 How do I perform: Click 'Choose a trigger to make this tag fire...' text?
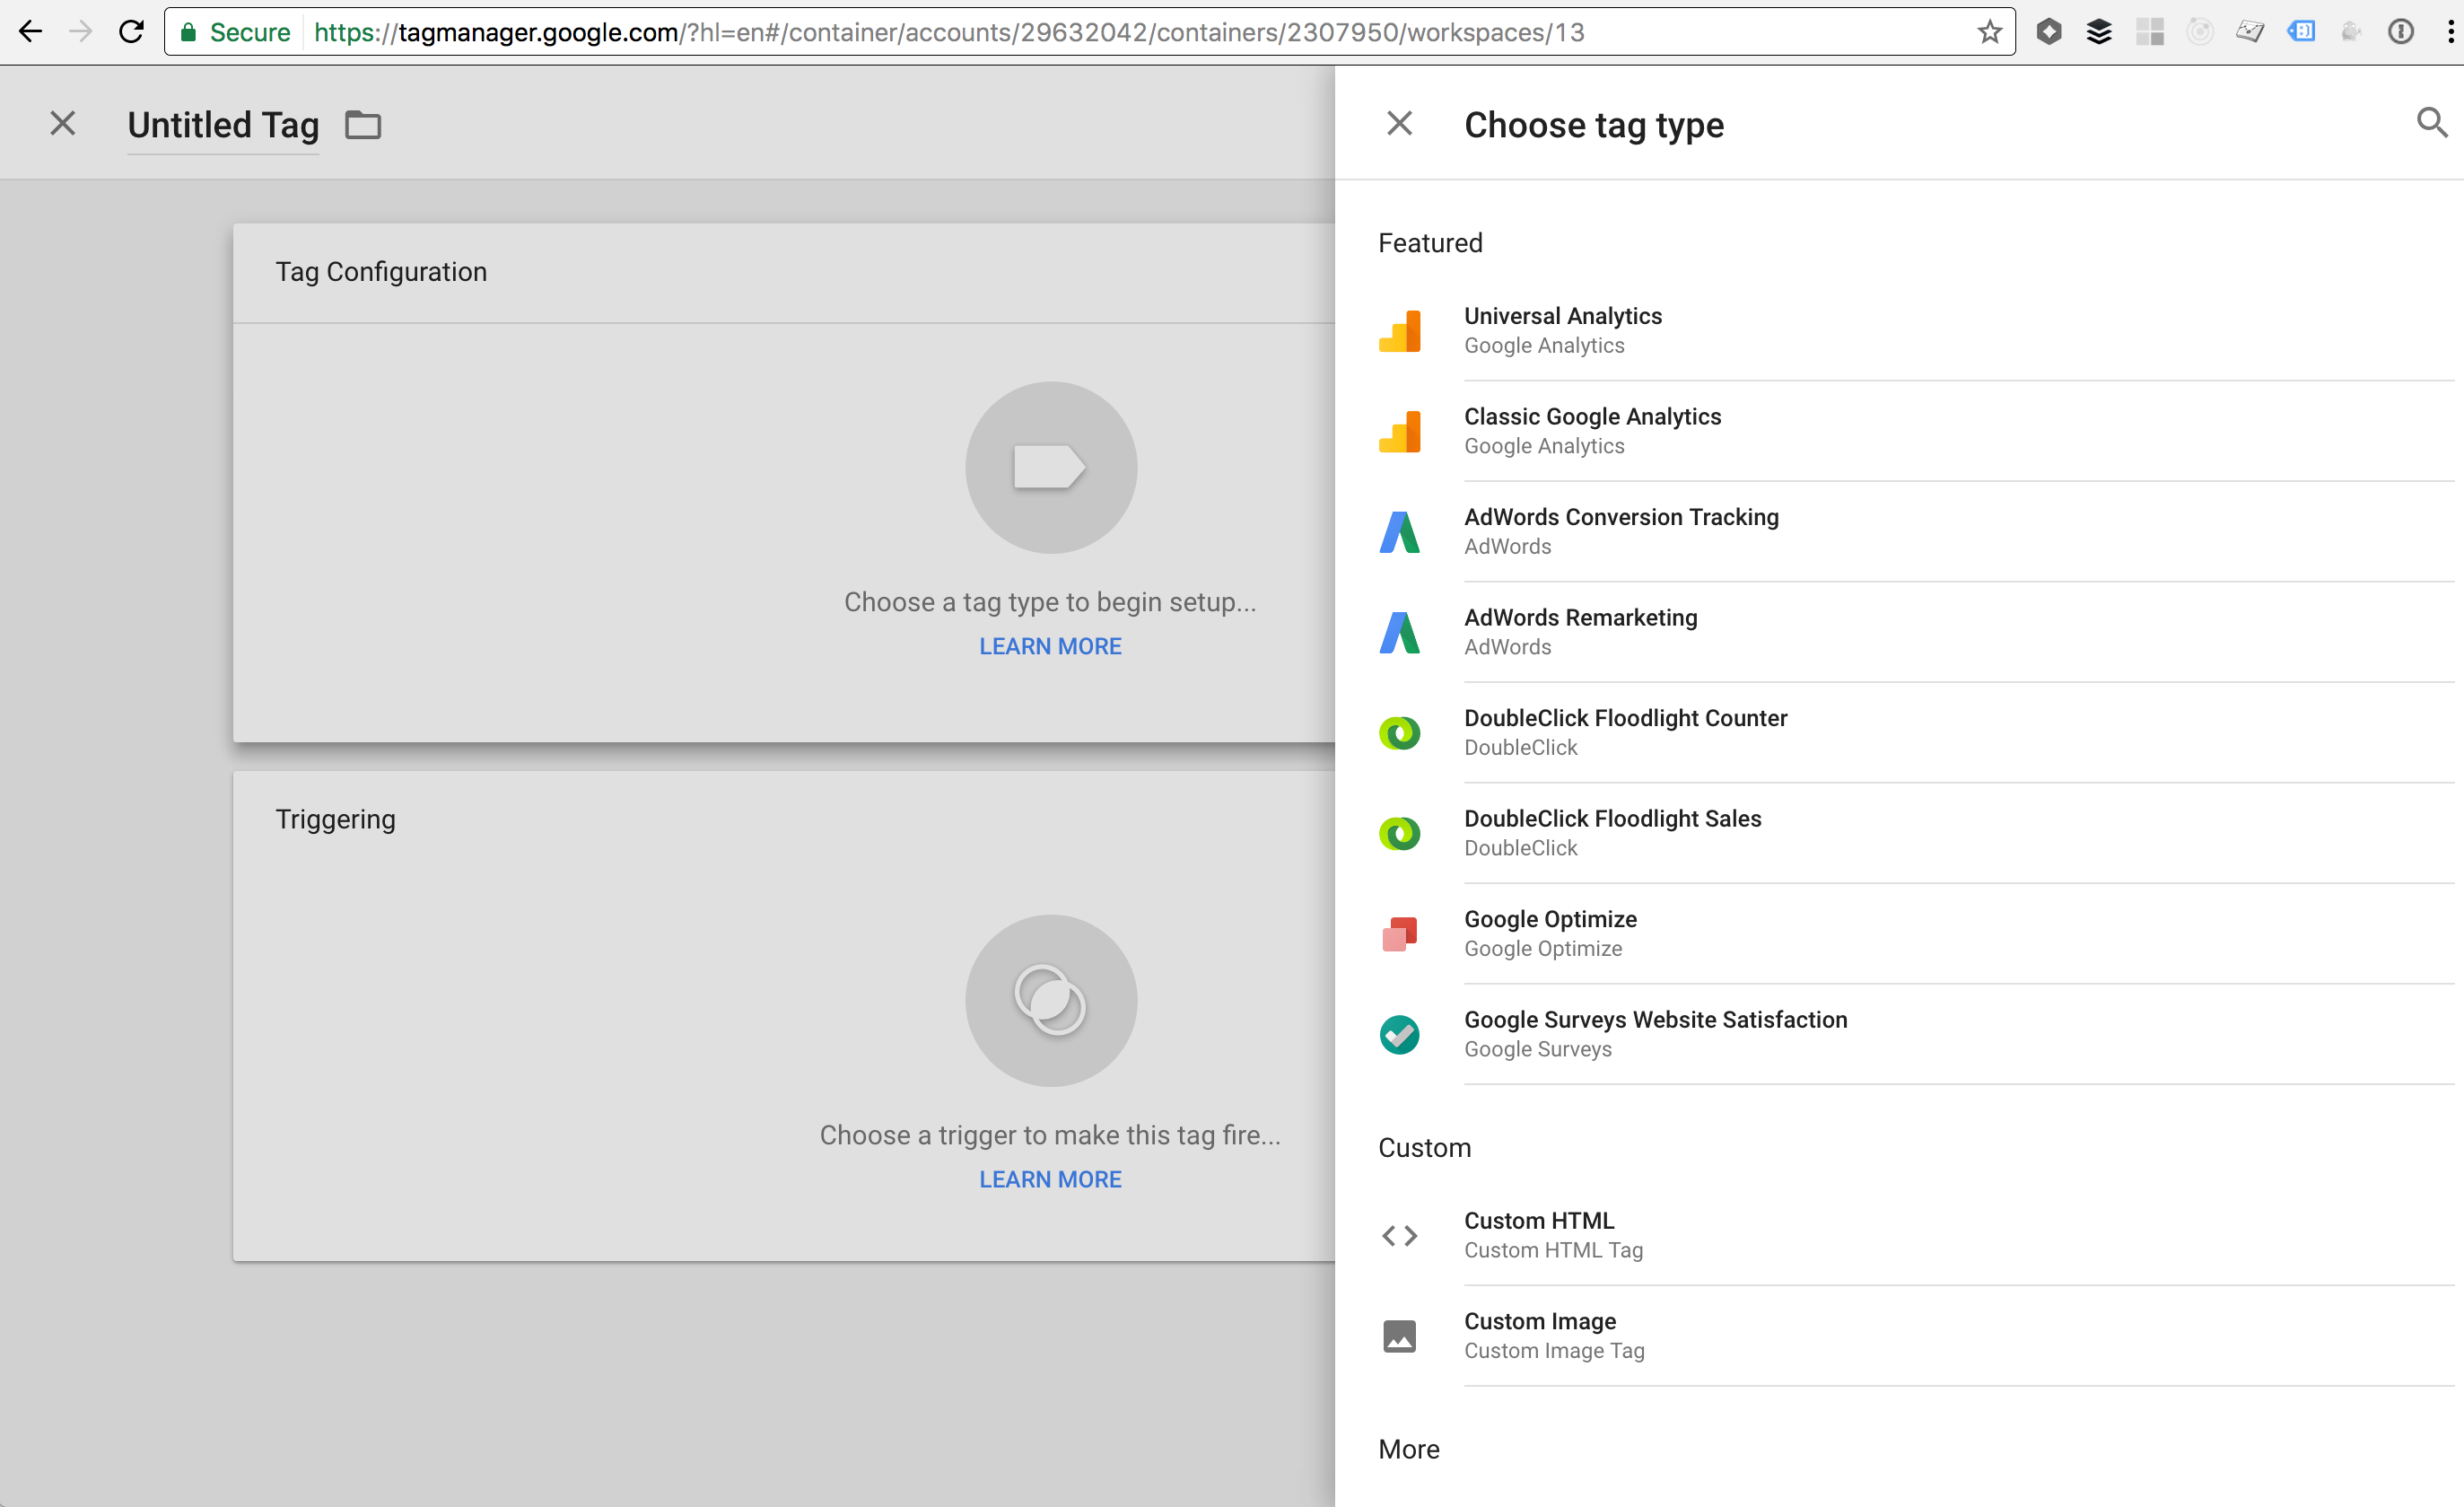point(1050,1135)
